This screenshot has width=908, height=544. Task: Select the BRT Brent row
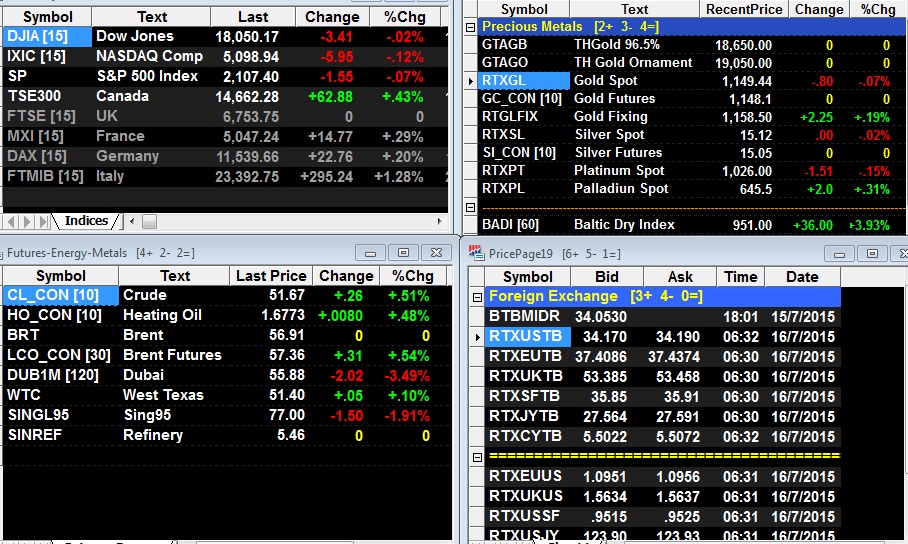(x=227, y=335)
